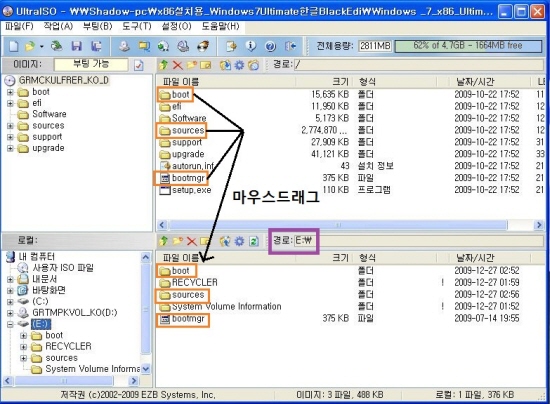Image resolution: width=550 pixels, height=404 pixels.
Task: Expand the boot folder in image tree
Action: coord(10,92)
